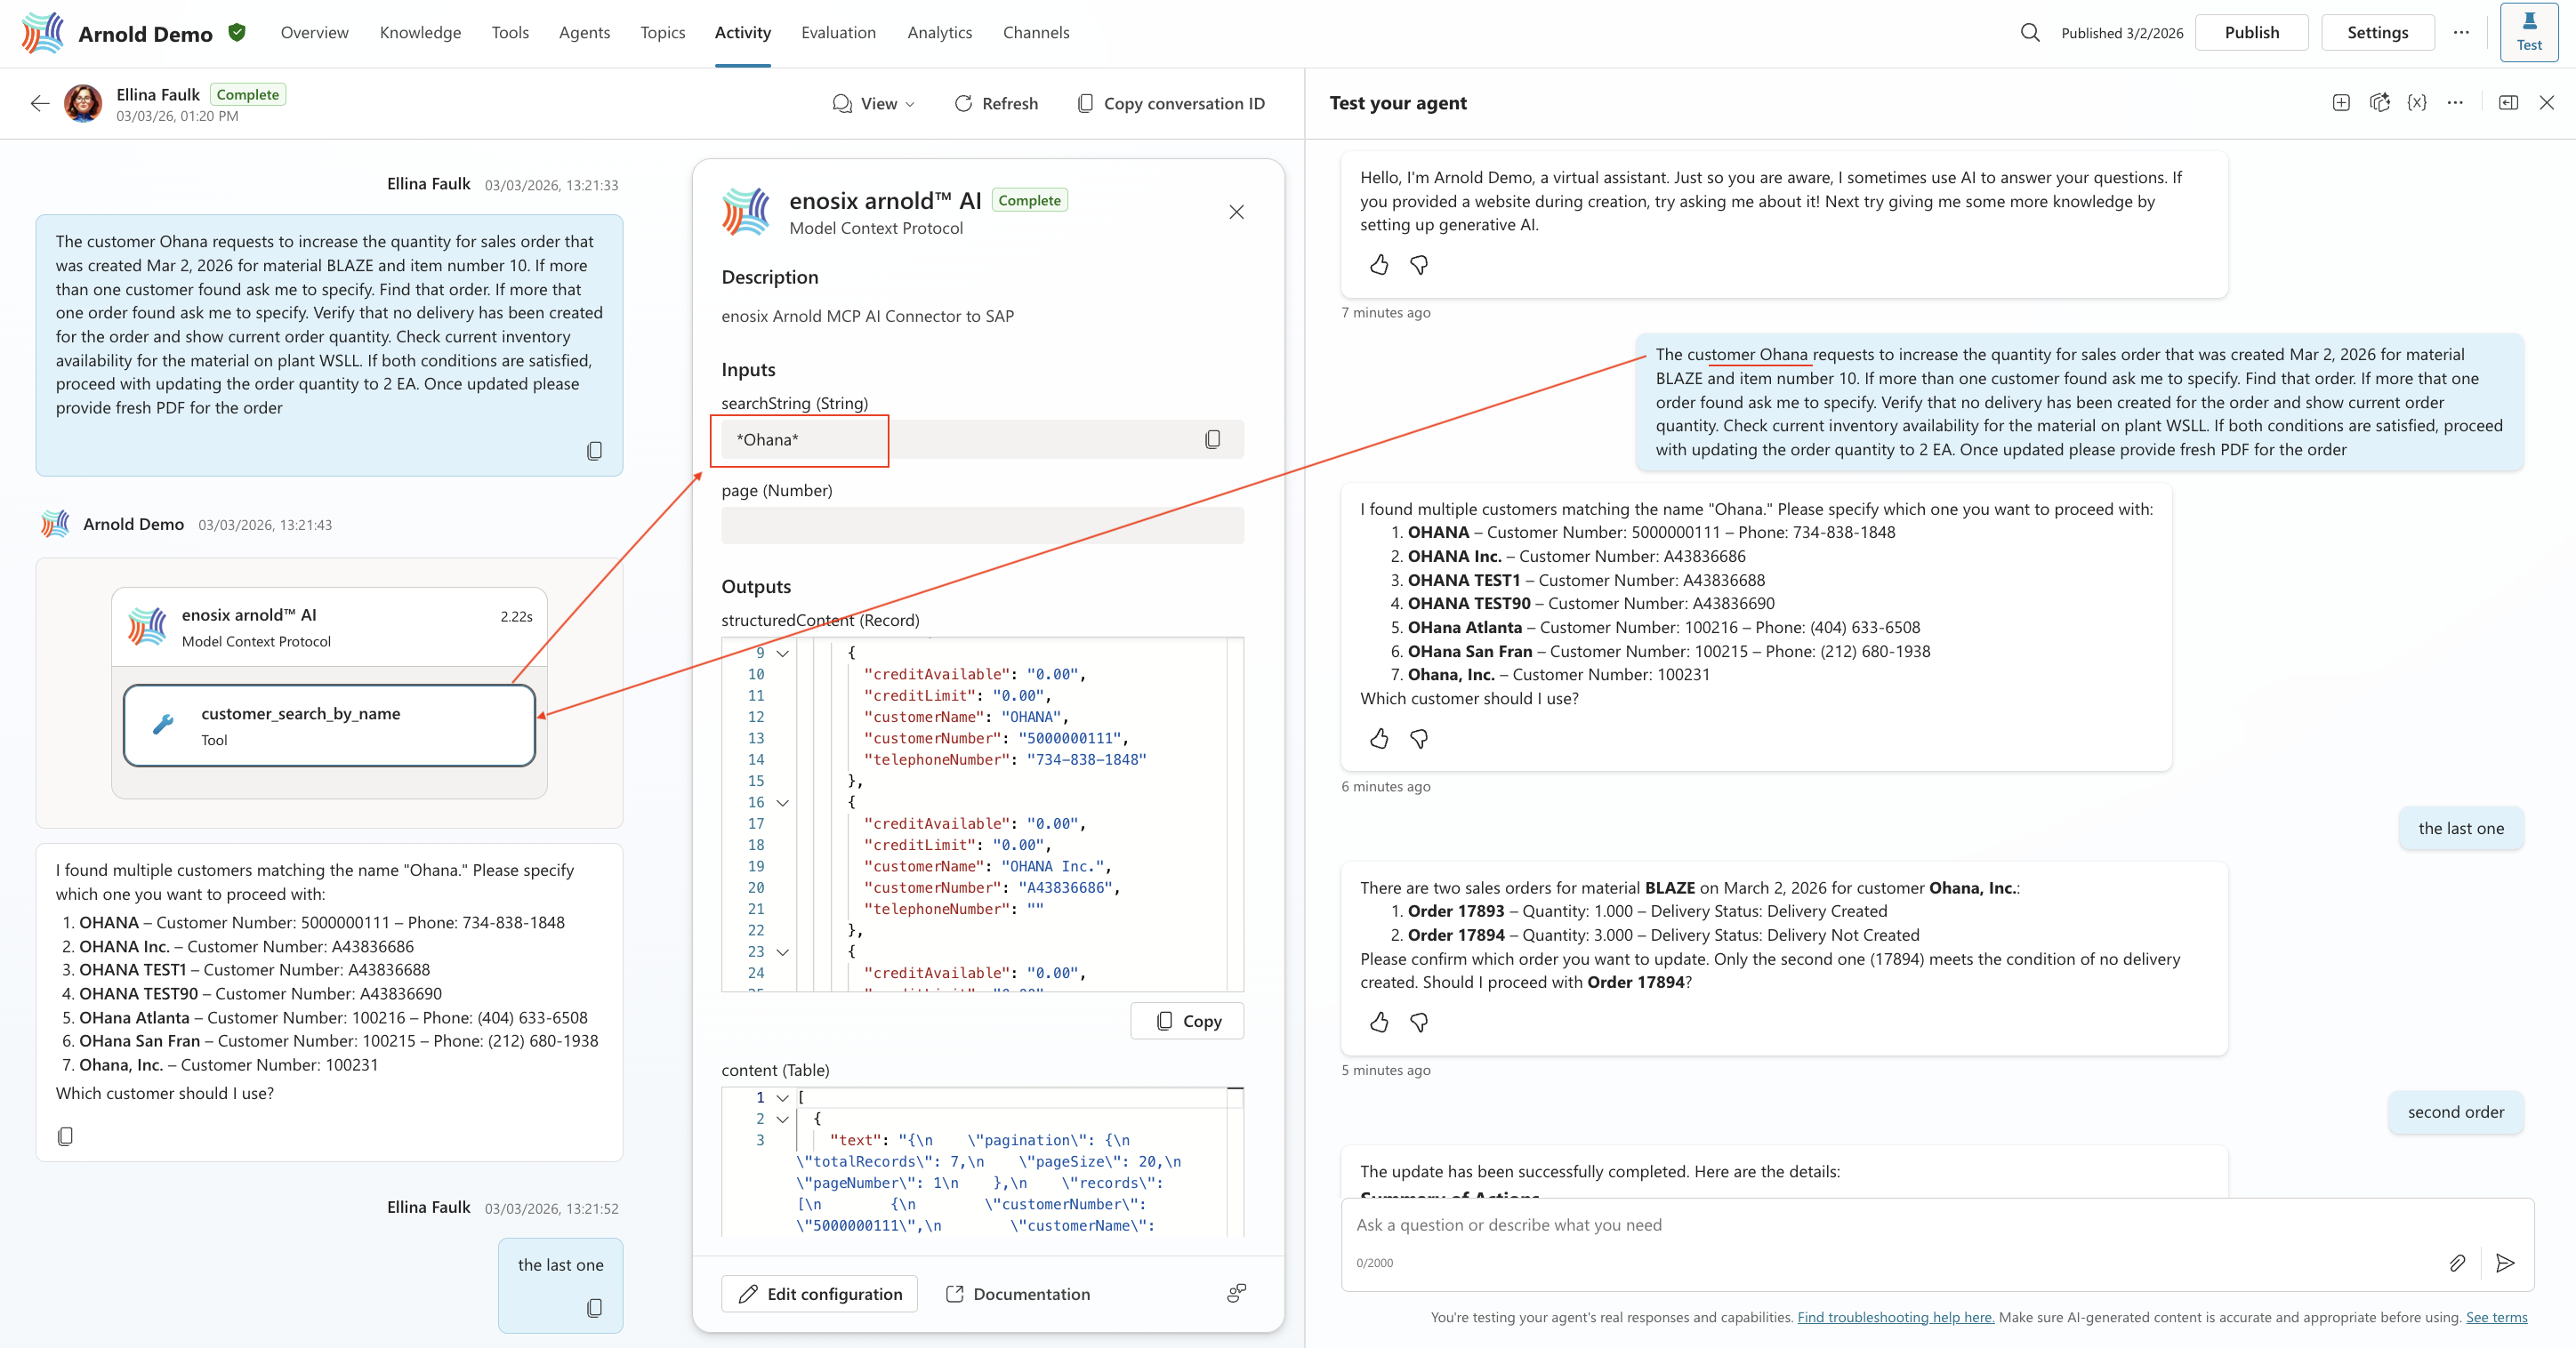Switch to the Knowledge tab
Viewport: 2576px width, 1348px height.
coord(420,33)
